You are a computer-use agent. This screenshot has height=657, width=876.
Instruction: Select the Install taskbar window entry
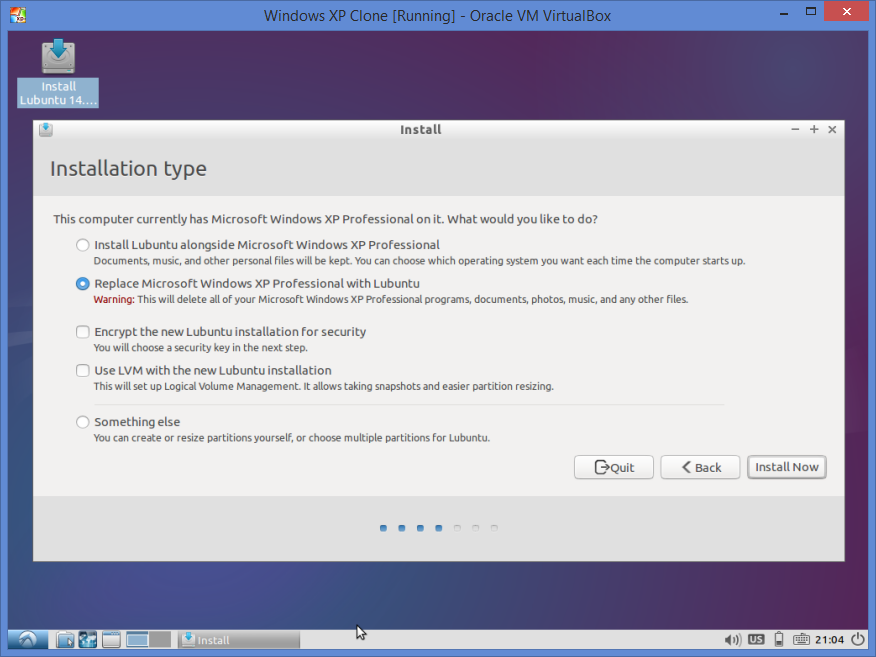click(239, 640)
